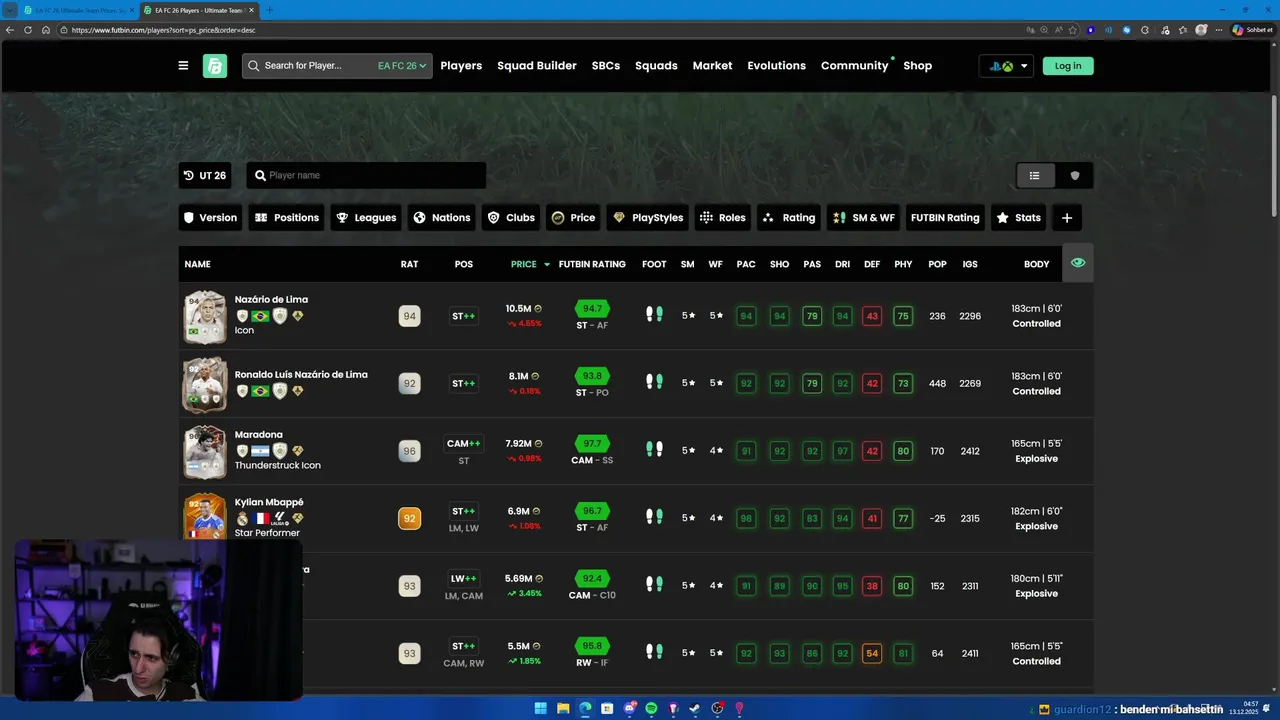Screen dimensions: 1280x720
Task: Toggle the green eye column visibility icon
Action: [x=1078, y=262]
